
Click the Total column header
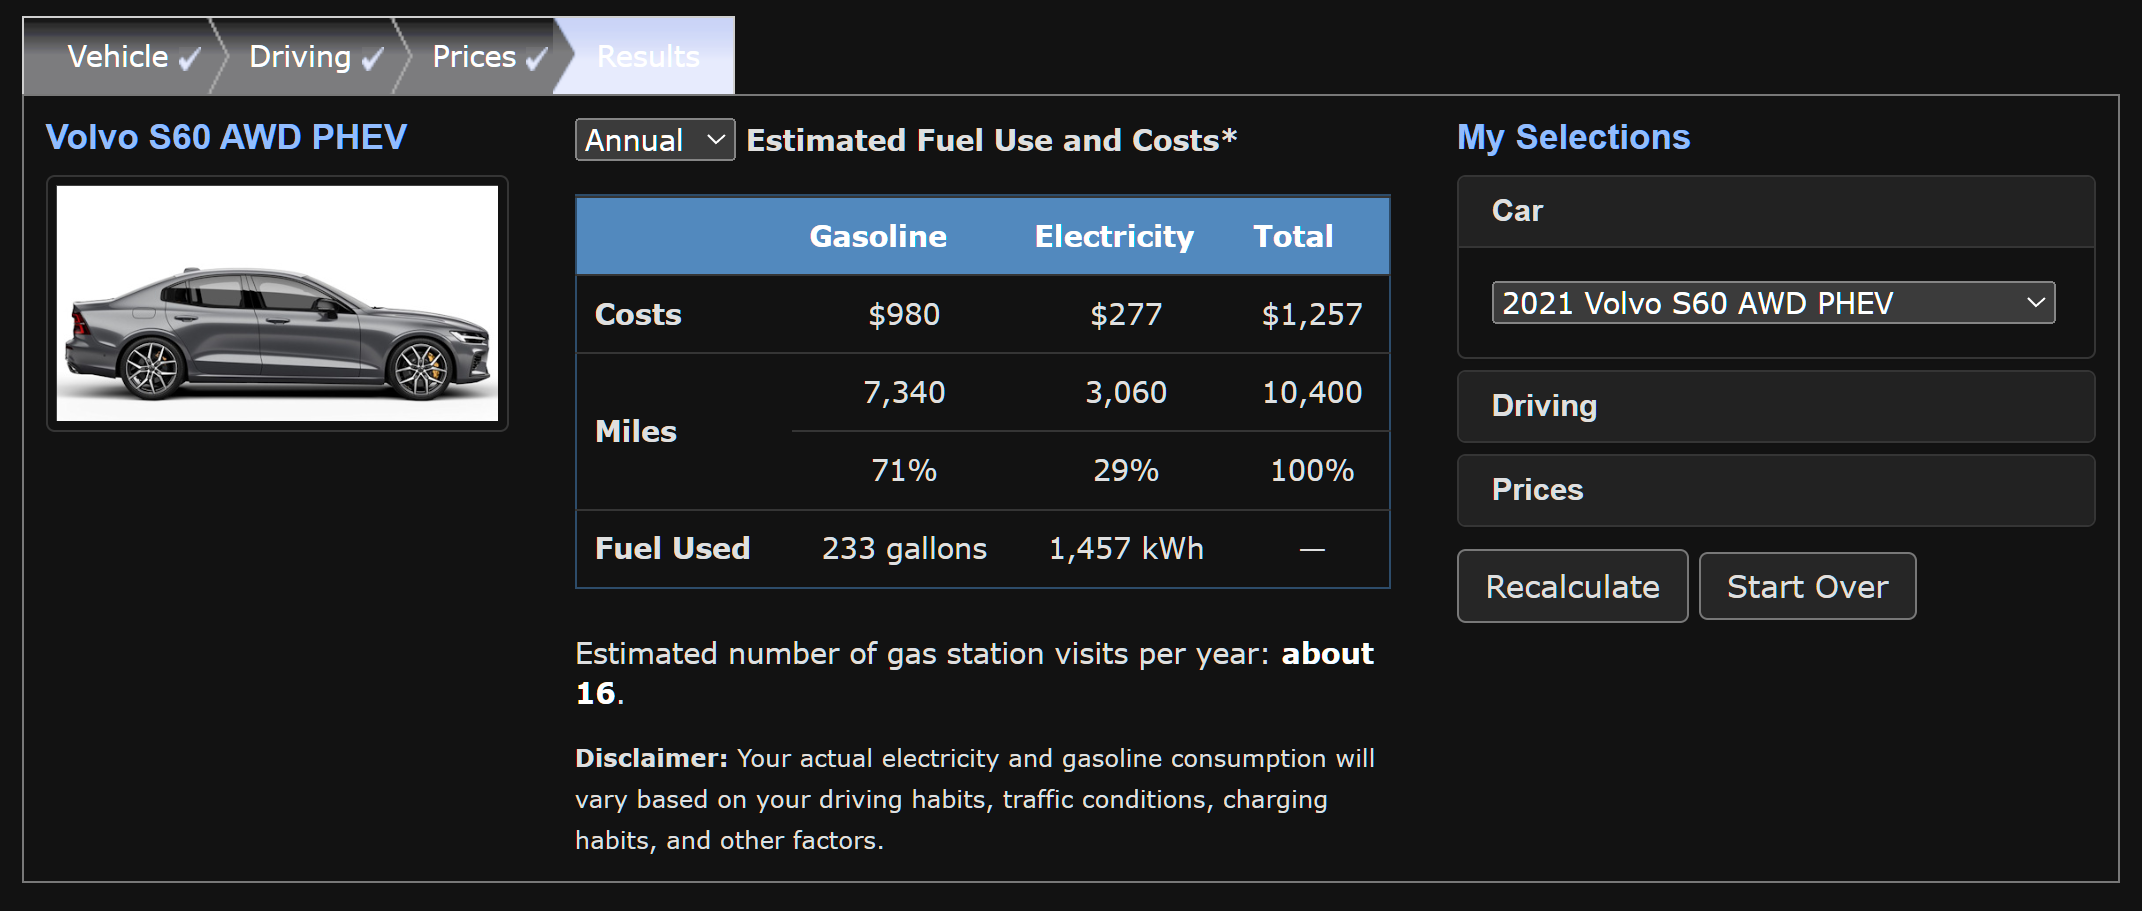click(x=1293, y=236)
